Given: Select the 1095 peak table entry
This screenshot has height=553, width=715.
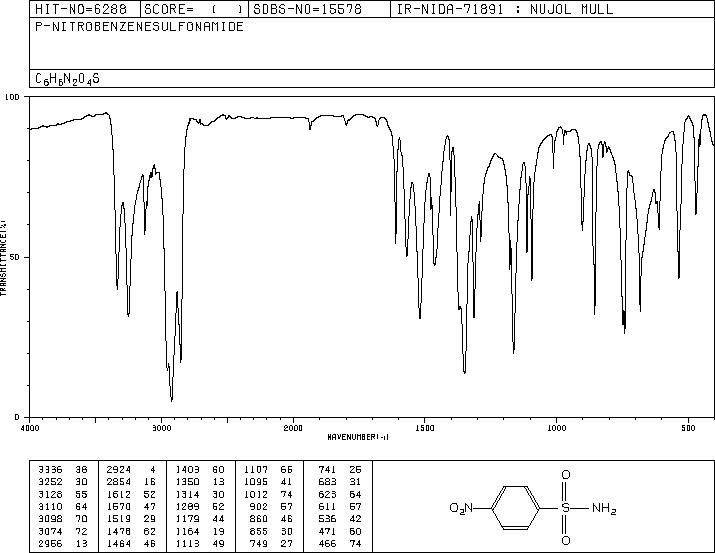Looking at the screenshot, I should pyautogui.click(x=268, y=482).
